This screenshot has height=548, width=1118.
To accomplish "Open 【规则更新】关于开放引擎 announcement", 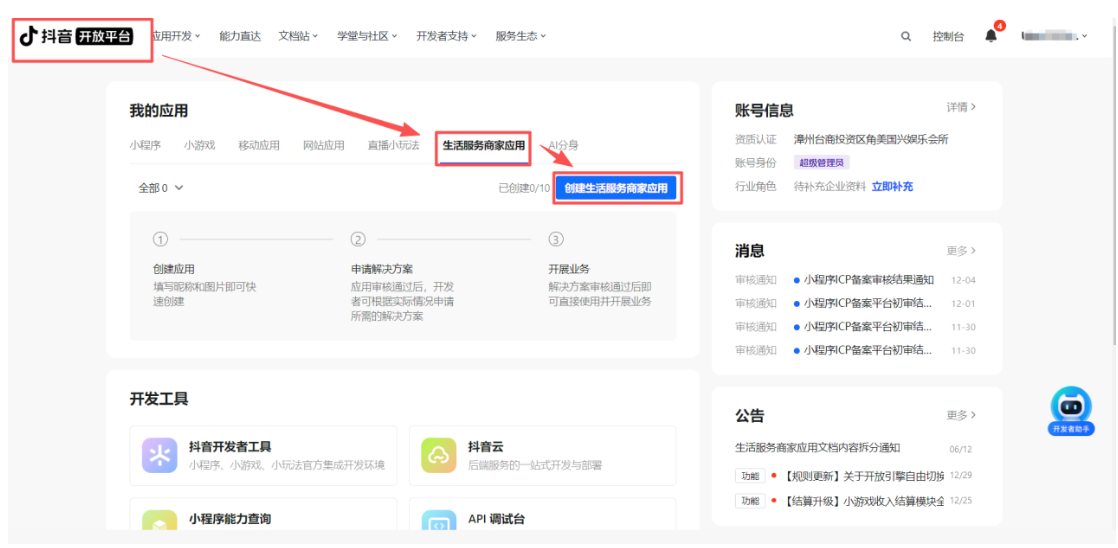I will coord(864,475).
